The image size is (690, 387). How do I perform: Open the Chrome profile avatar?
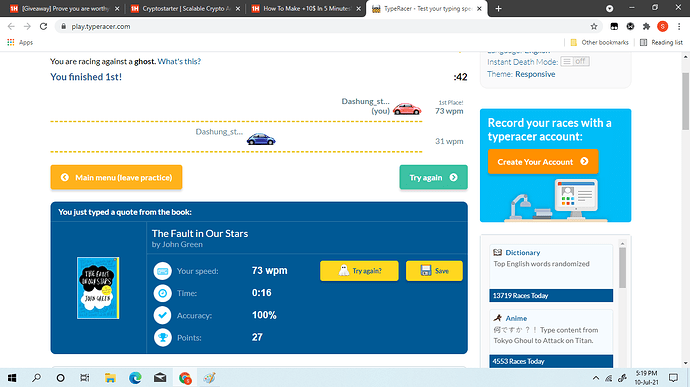click(x=663, y=26)
